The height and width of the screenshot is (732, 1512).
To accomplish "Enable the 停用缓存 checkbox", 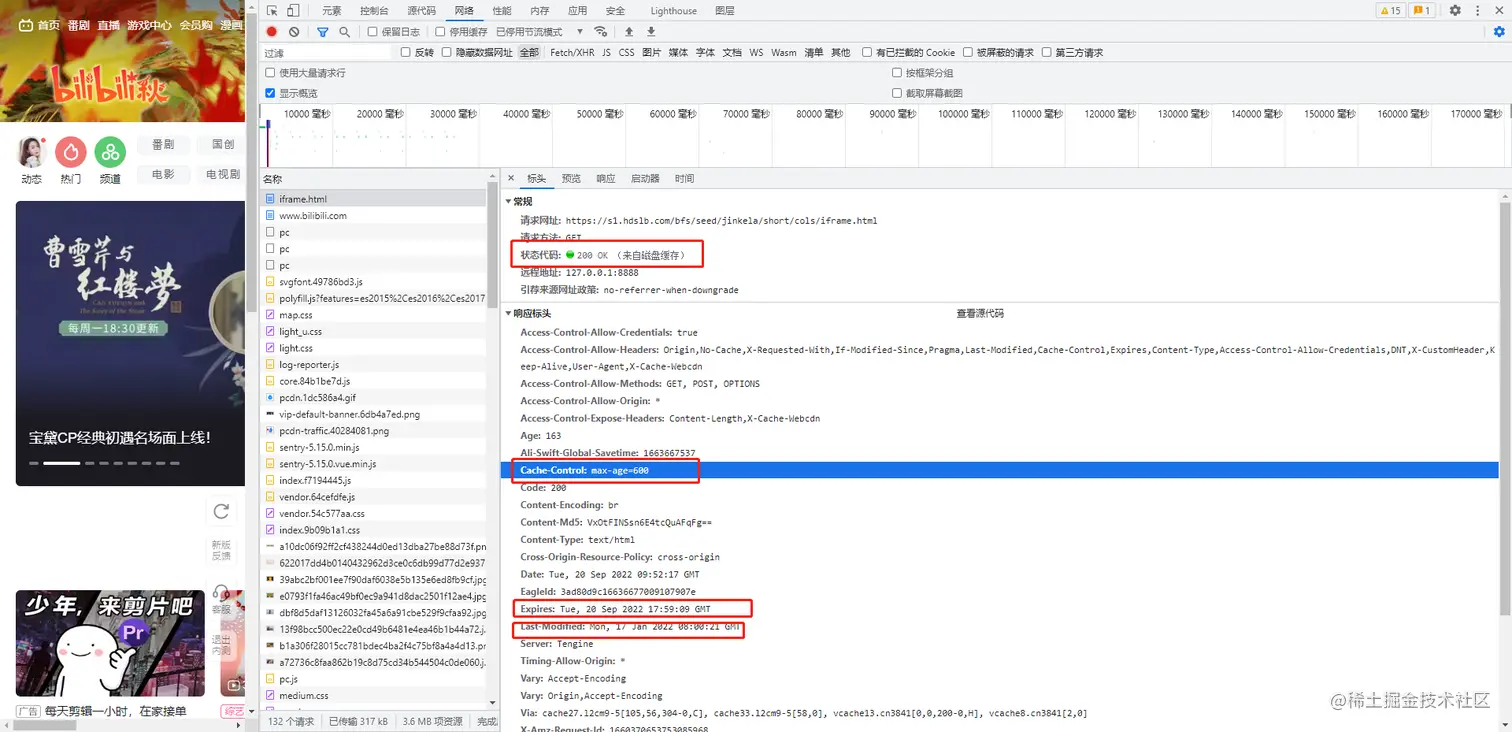I will (x=441, y=32).
